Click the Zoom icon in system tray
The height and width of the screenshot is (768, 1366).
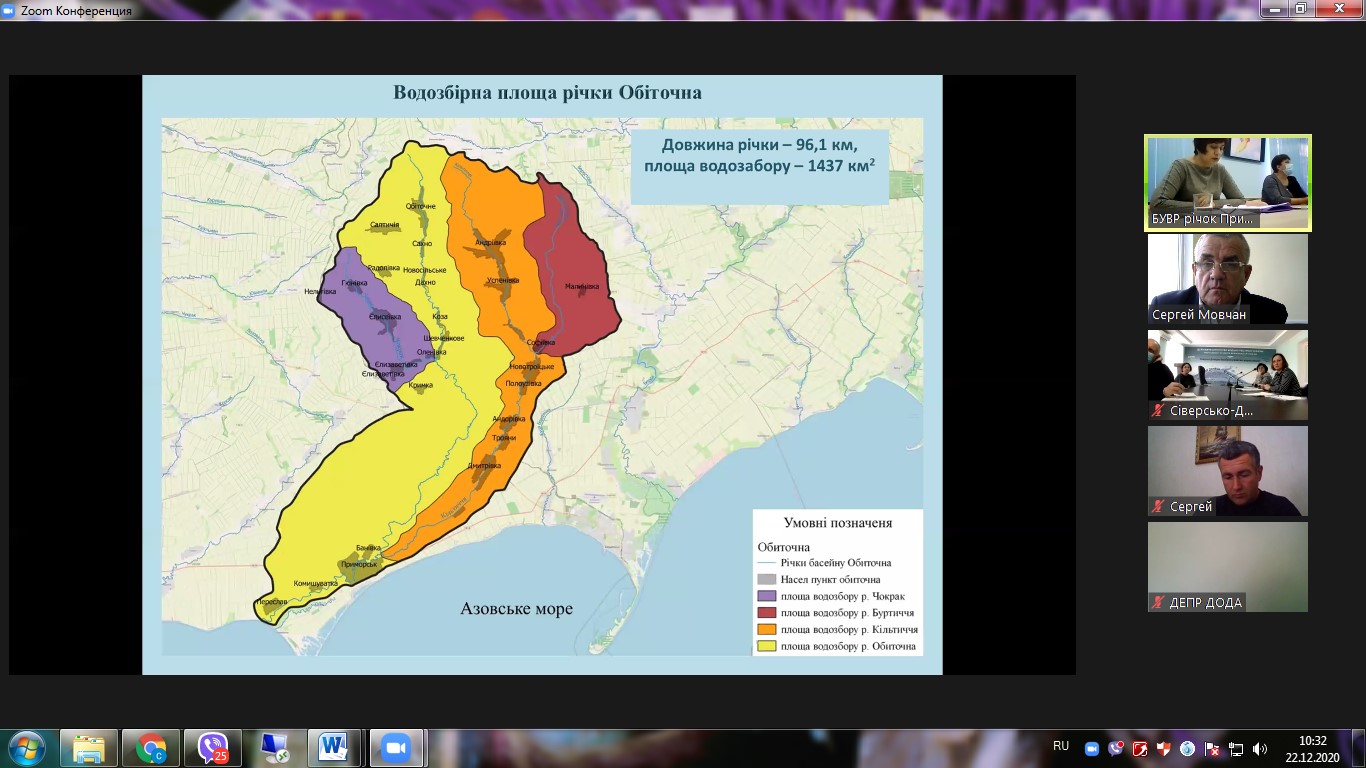[1092, 749]
